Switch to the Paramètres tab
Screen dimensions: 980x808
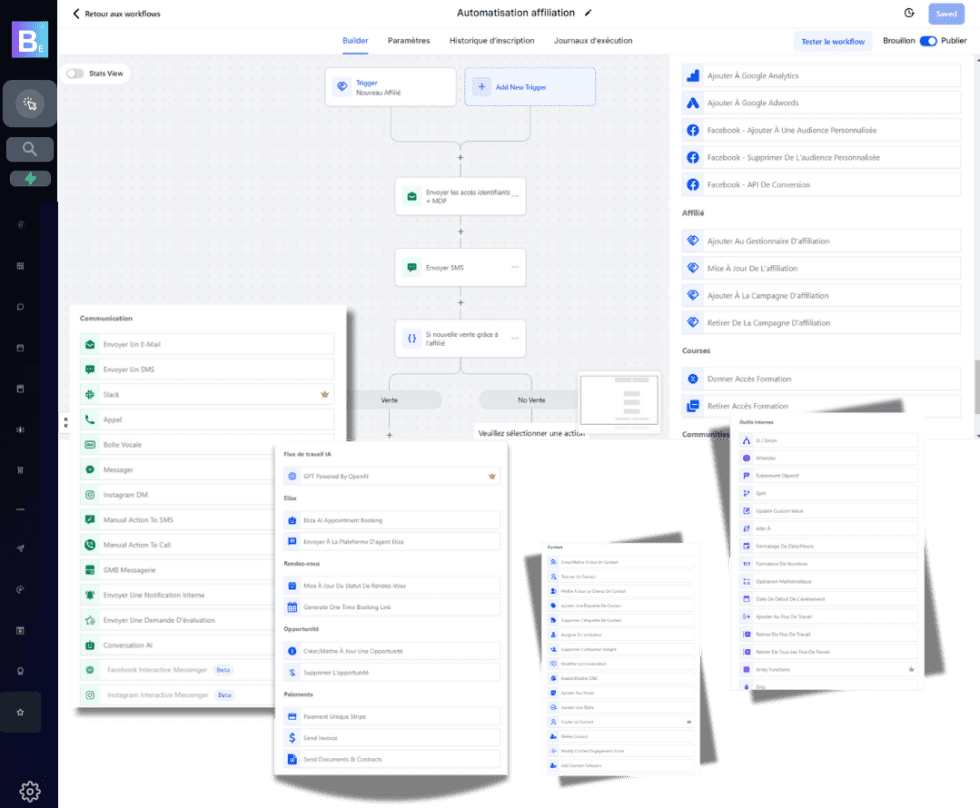click(409, 41)
